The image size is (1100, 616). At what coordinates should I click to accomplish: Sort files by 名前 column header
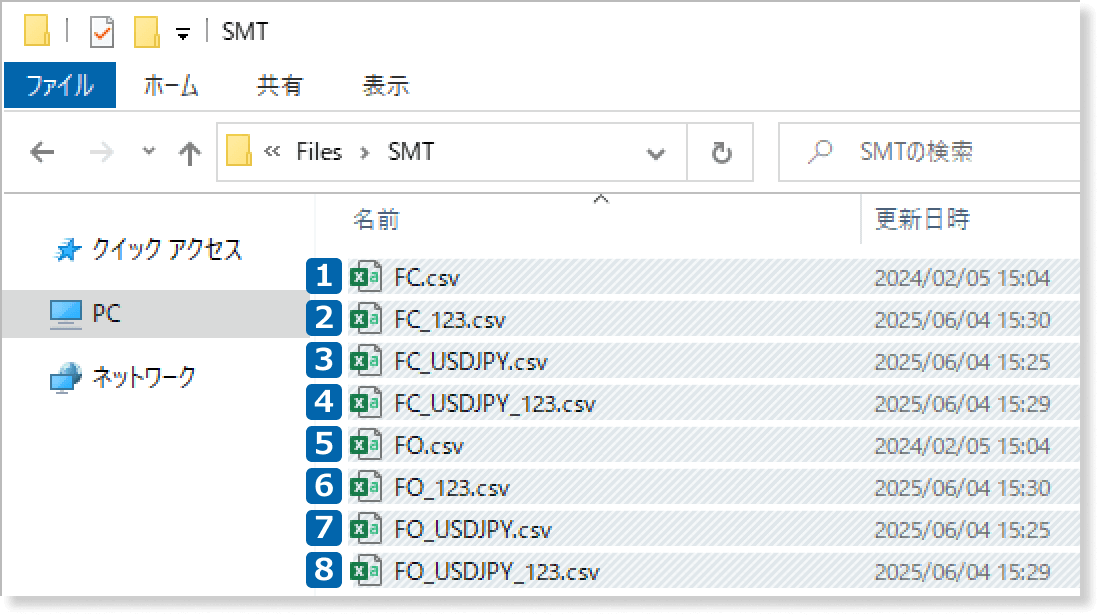(377, 220)
